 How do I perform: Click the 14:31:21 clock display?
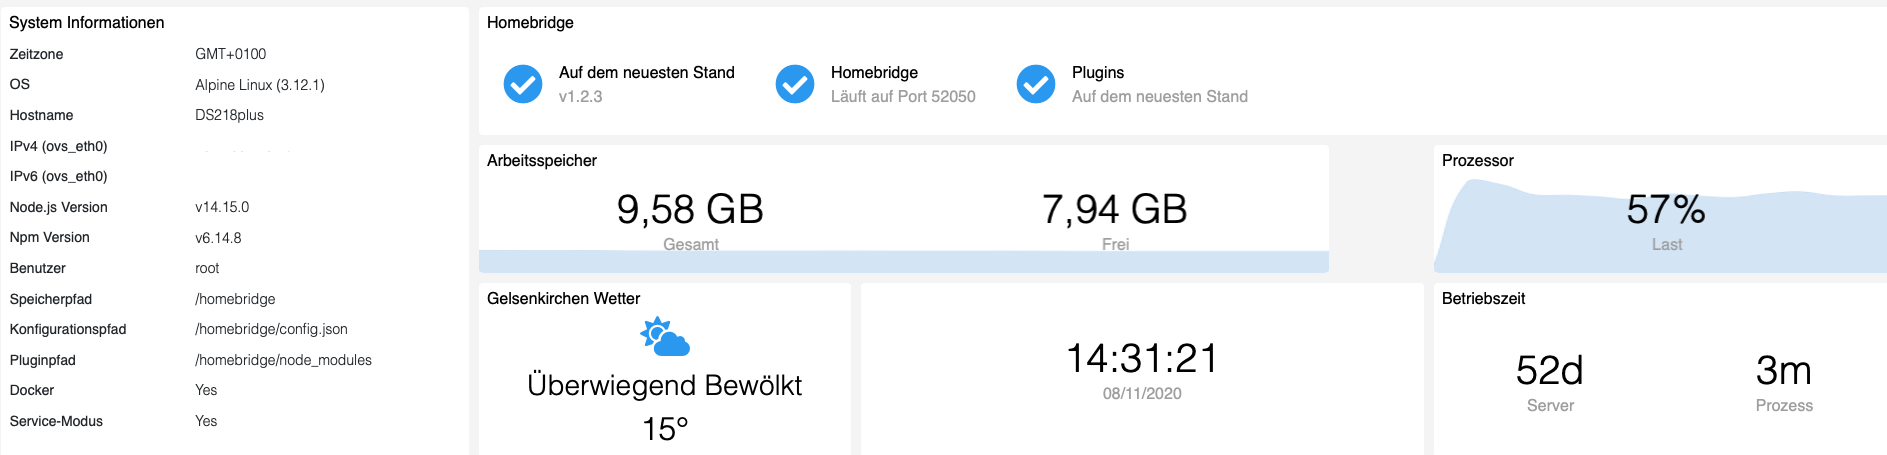pyautogui.click(x=1142, y=359)
